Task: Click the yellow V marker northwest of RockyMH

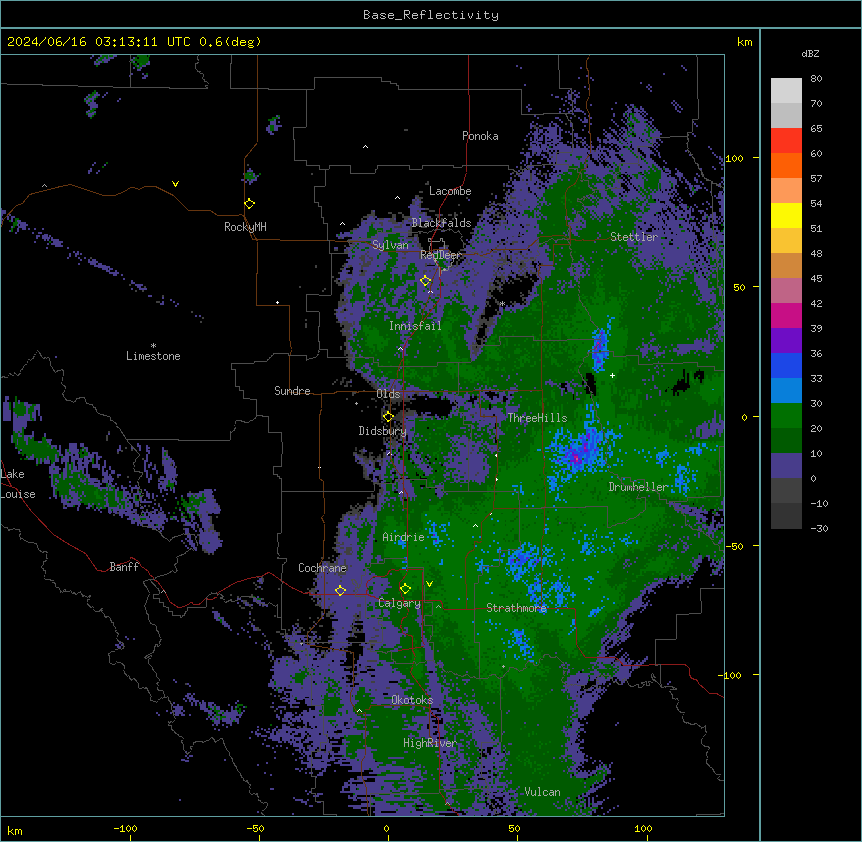Action: coord(175,184)
